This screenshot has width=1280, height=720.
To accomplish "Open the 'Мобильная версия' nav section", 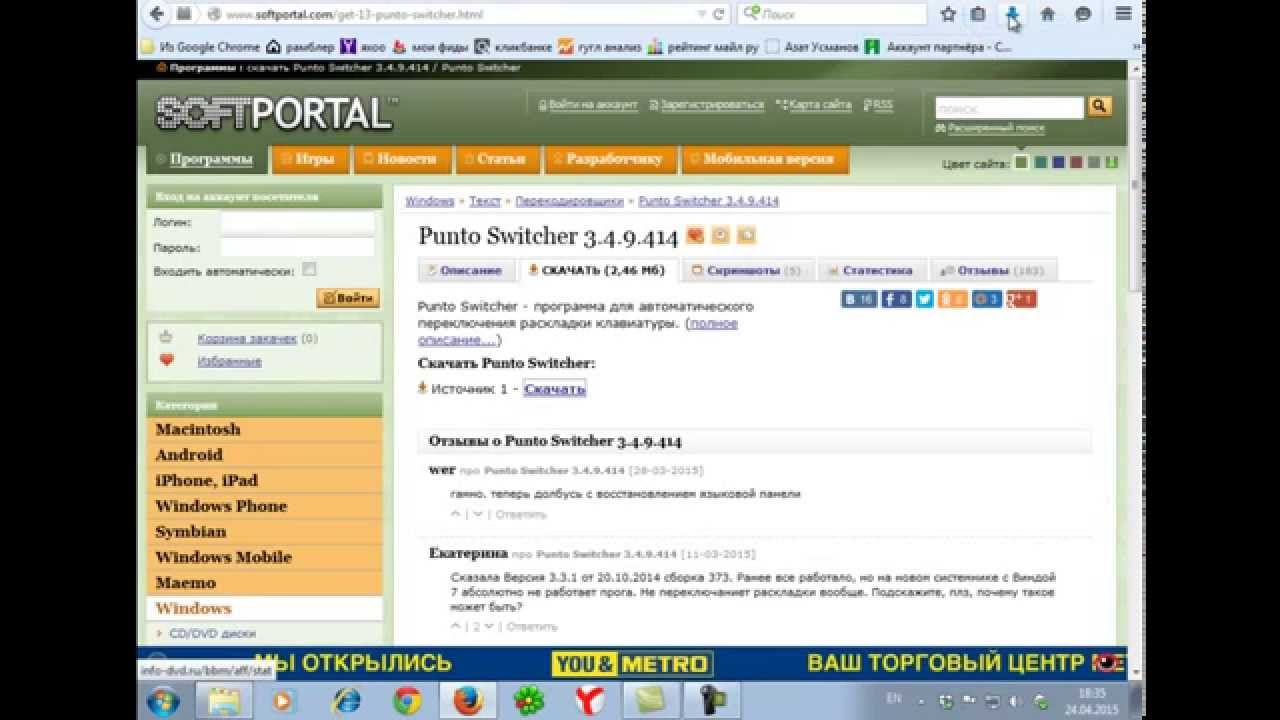I will 764,159.
